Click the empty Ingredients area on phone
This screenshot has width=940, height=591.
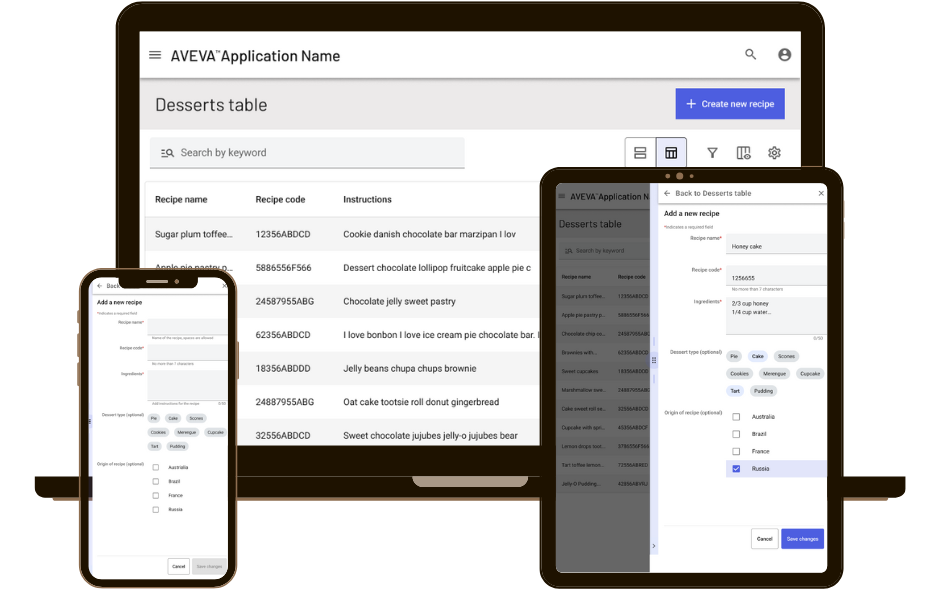point(187,385)
